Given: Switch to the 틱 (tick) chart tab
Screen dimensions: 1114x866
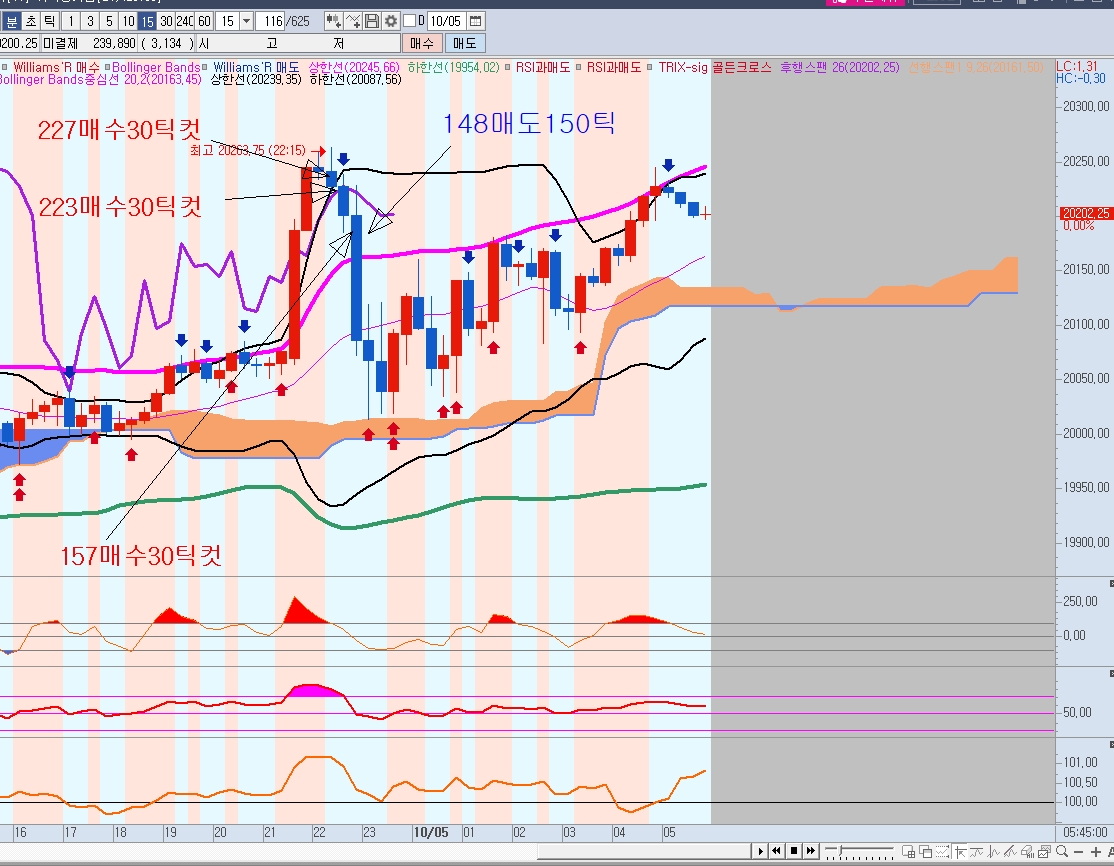Looking at the screenshot, I should [x=50, y=21].
